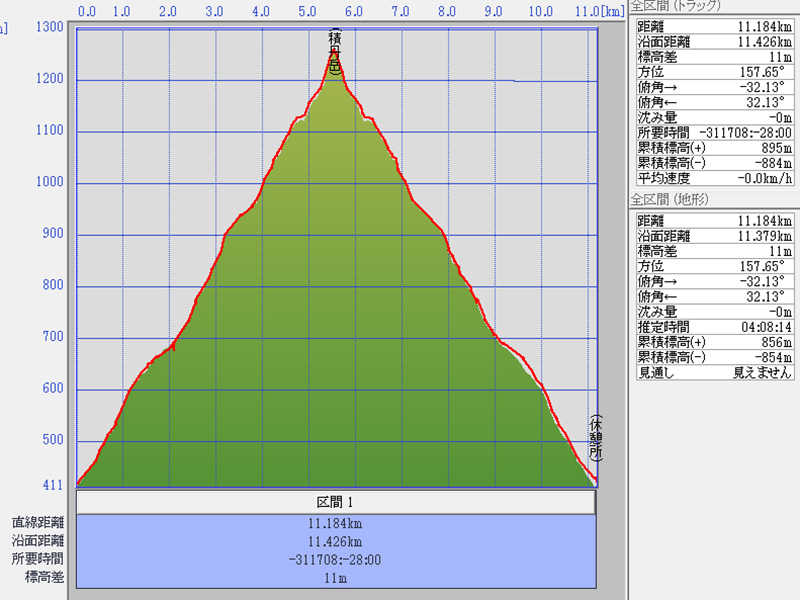The height and width of the screenshot is (600, 800).
Task: Click the 直線距離 label below the graph
Action: coord(38,522)
